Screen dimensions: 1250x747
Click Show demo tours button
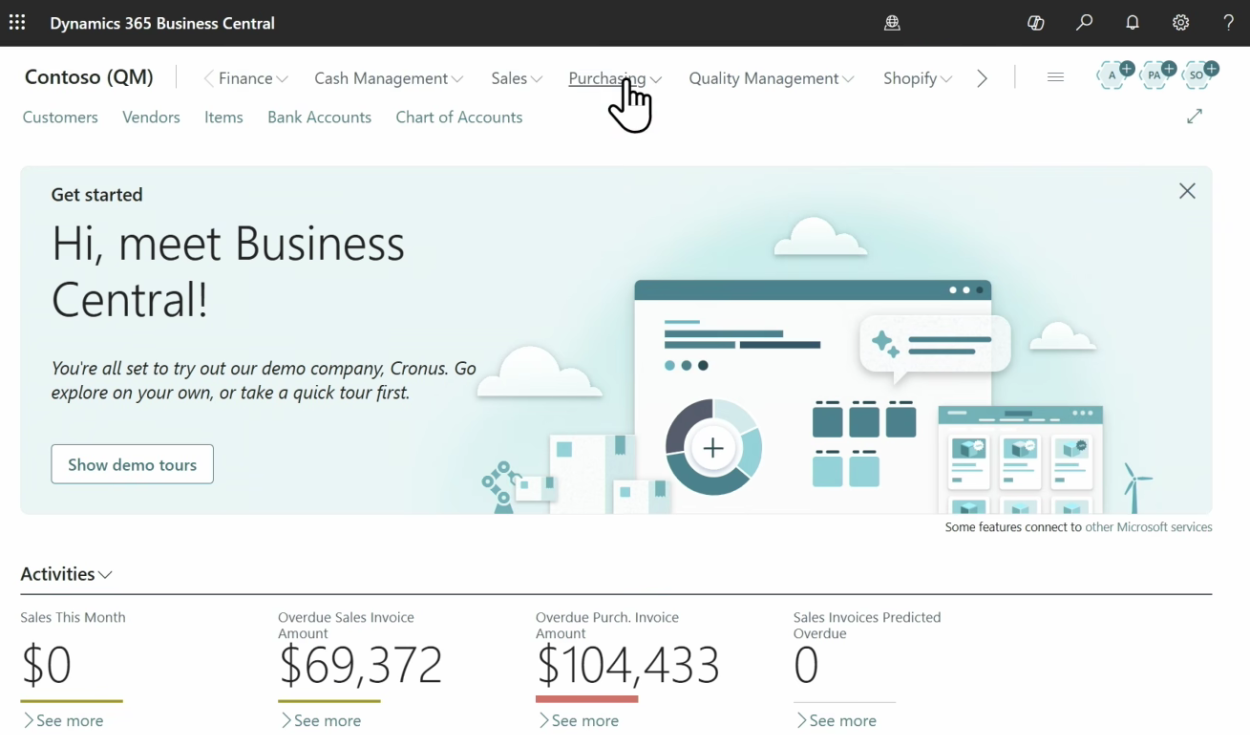132,464
